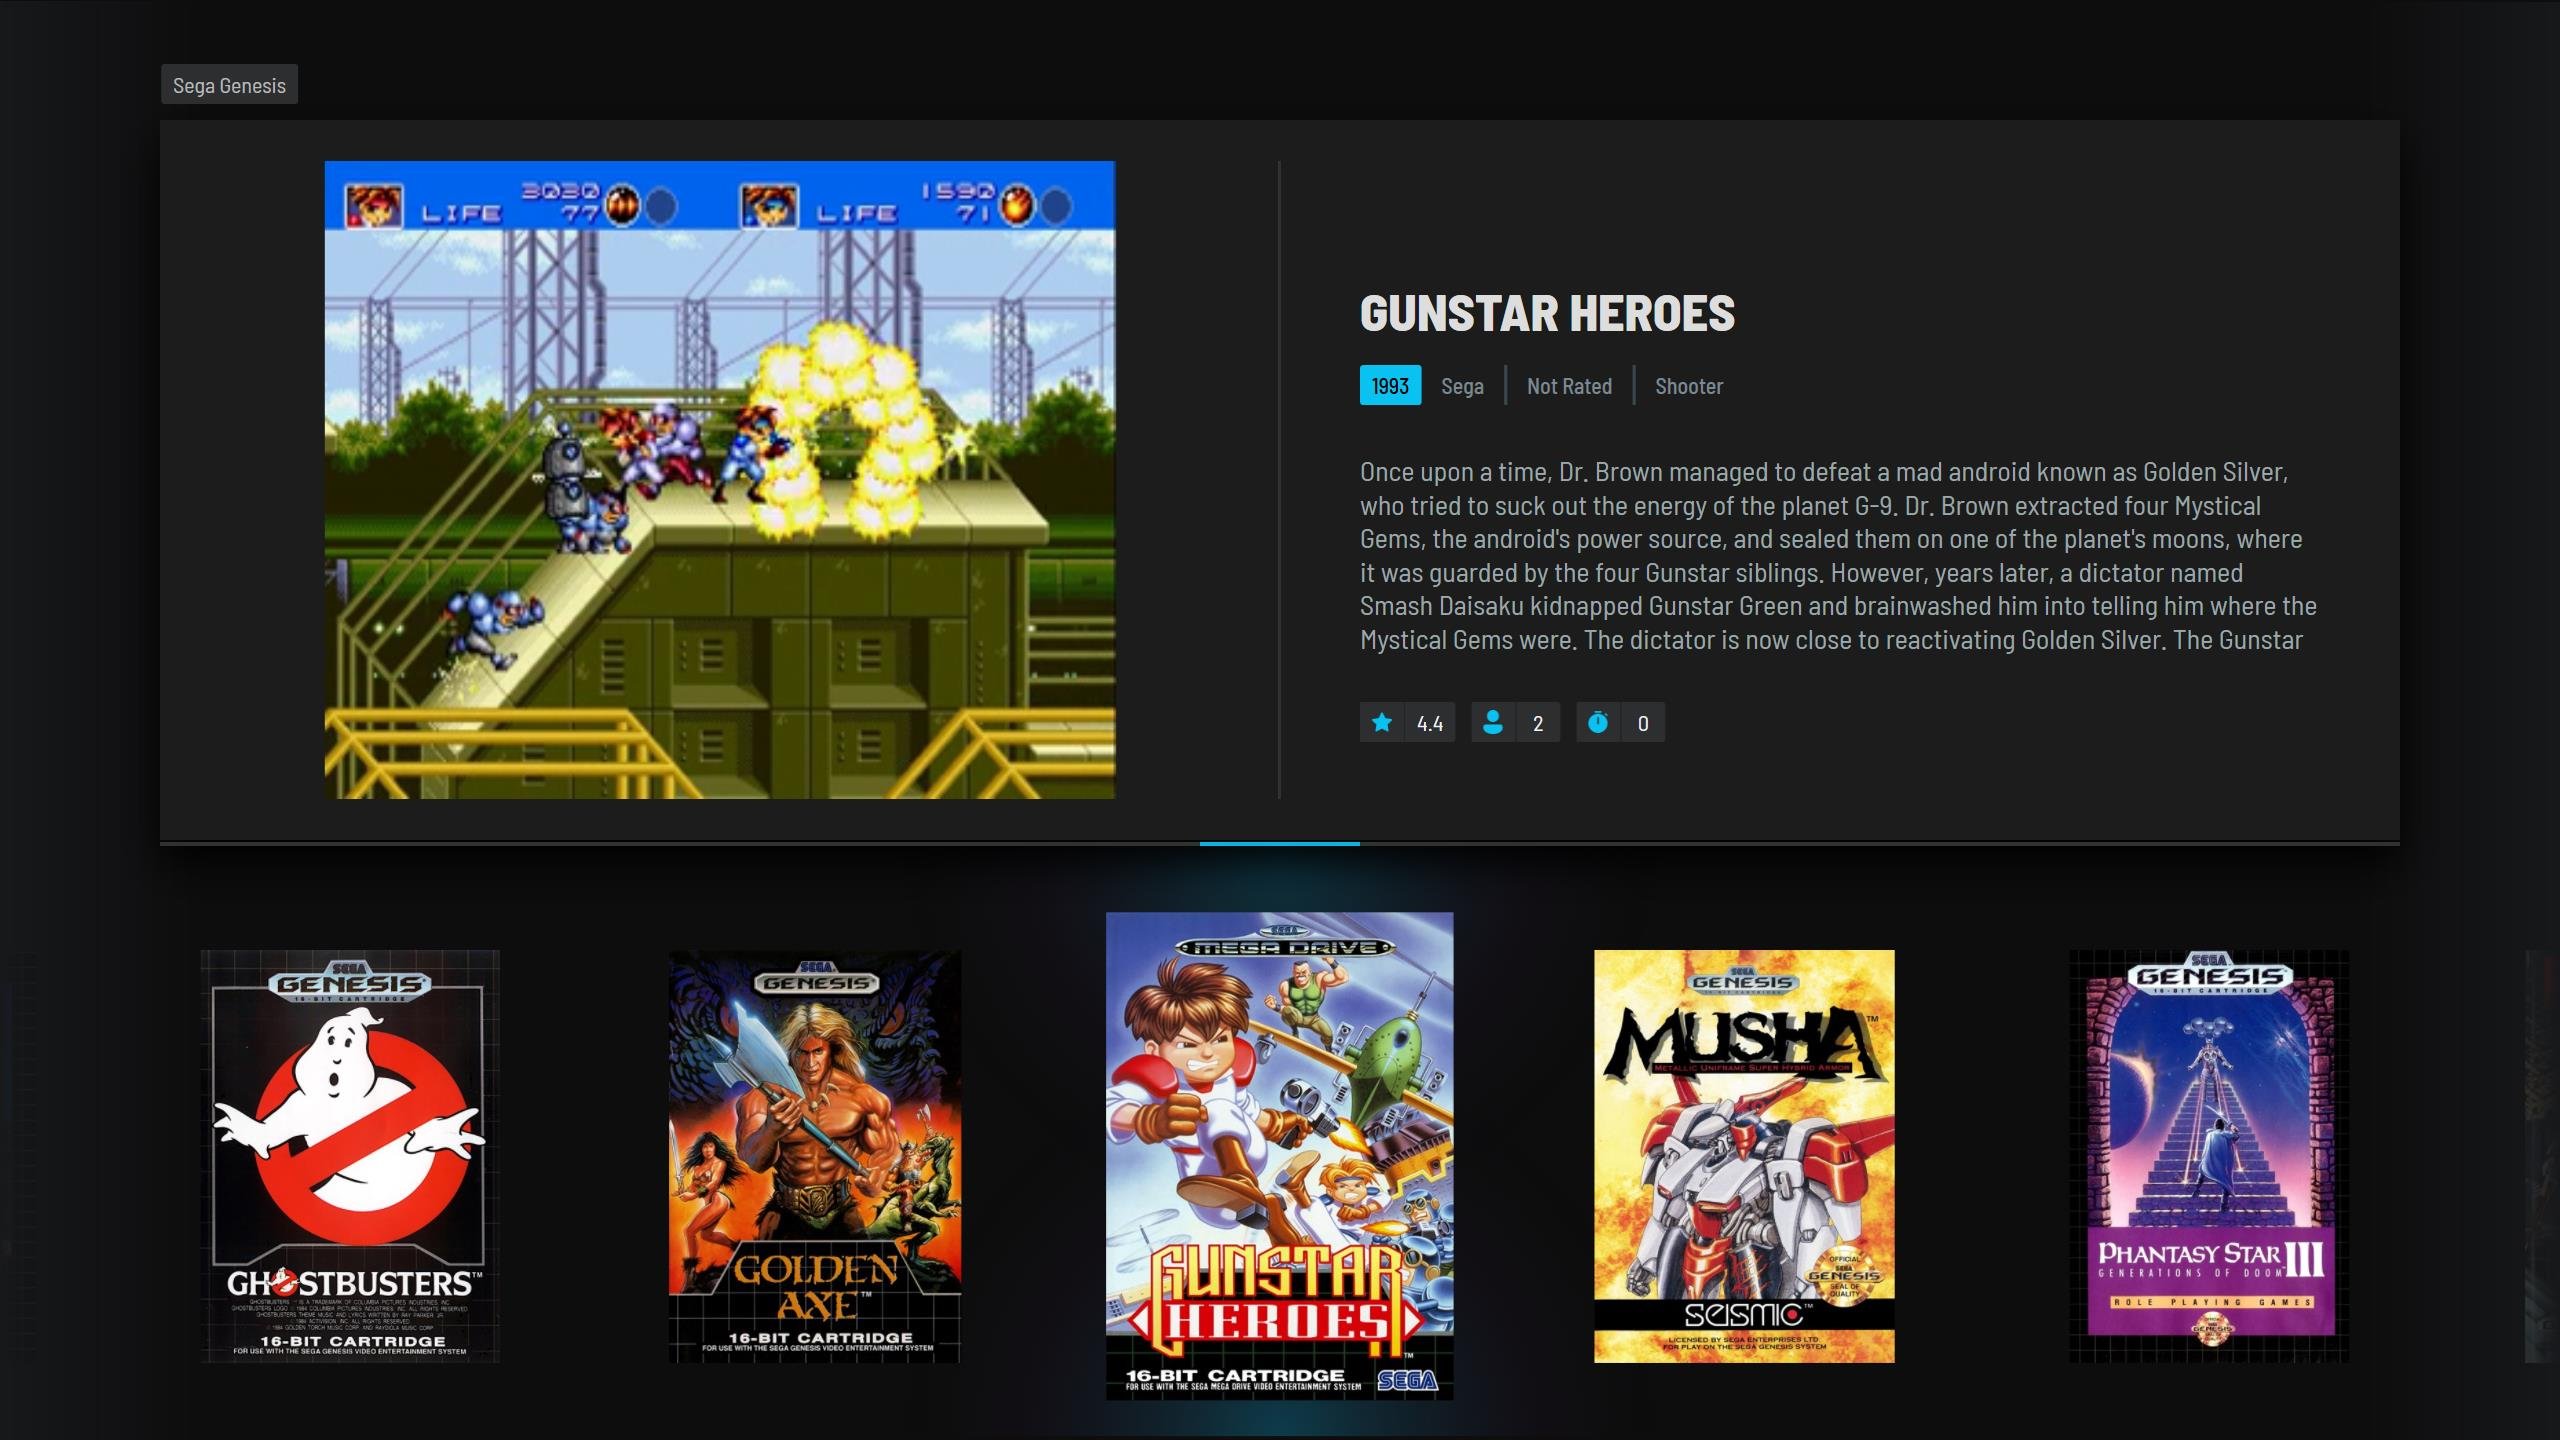Click the game description paragraph
This screenshot has width=2560, height=1440.
(x=1838, y=556)
